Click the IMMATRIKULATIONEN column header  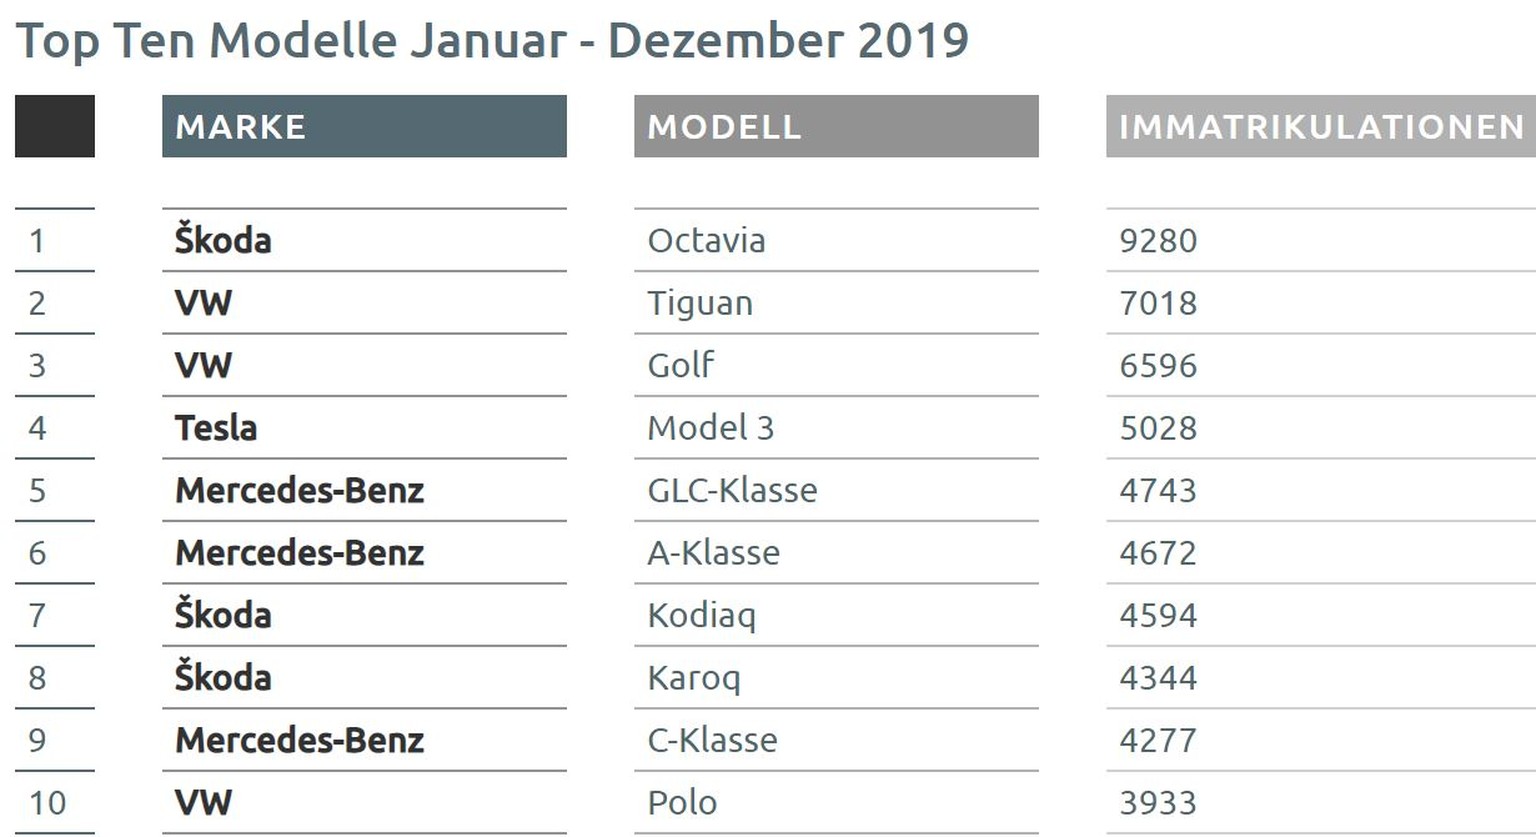[1320, 127]
